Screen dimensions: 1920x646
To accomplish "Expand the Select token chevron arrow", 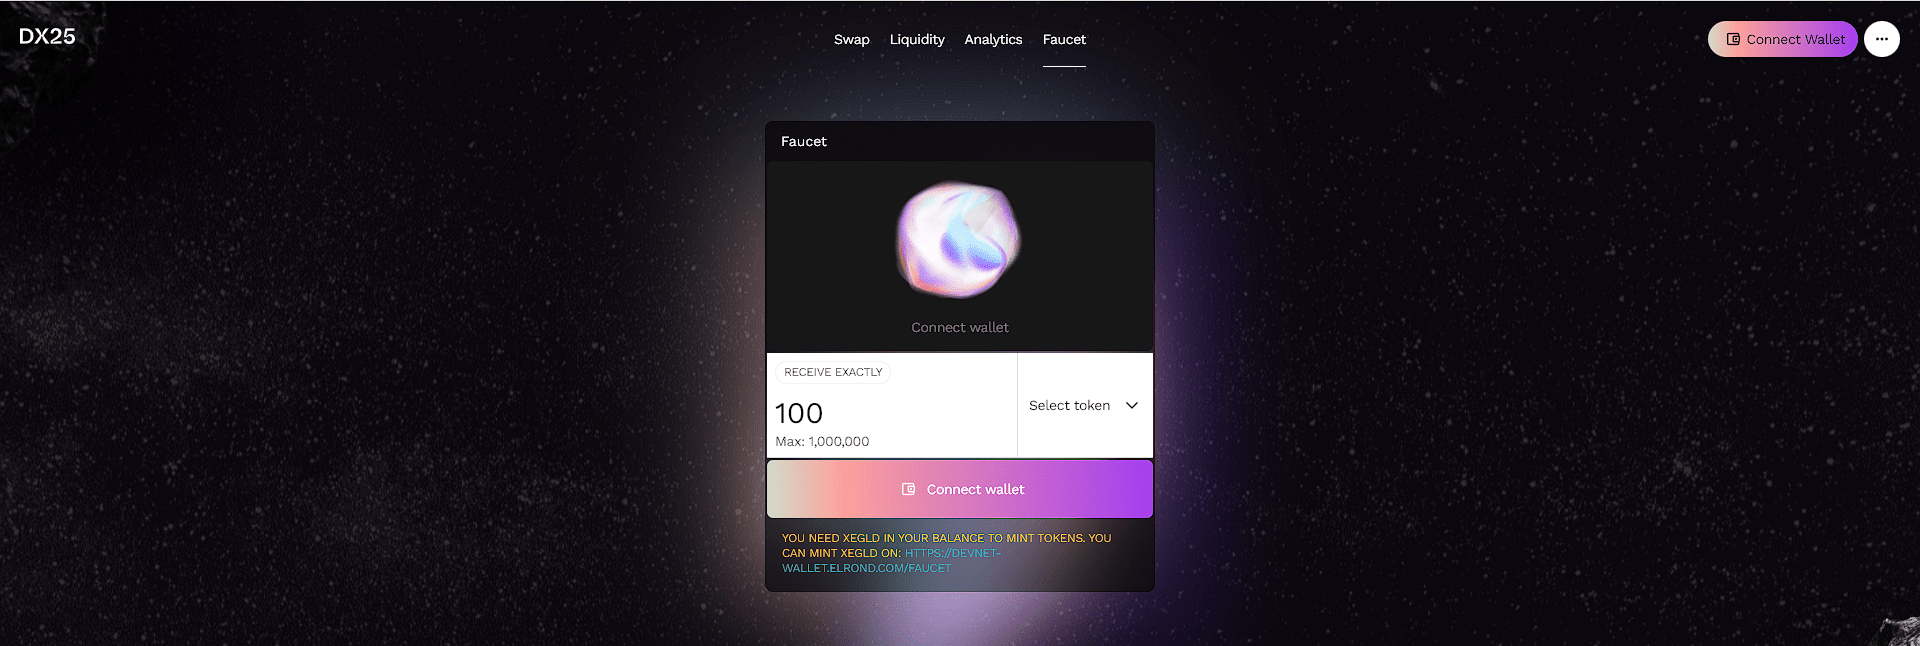I will tap(1132, 405).
